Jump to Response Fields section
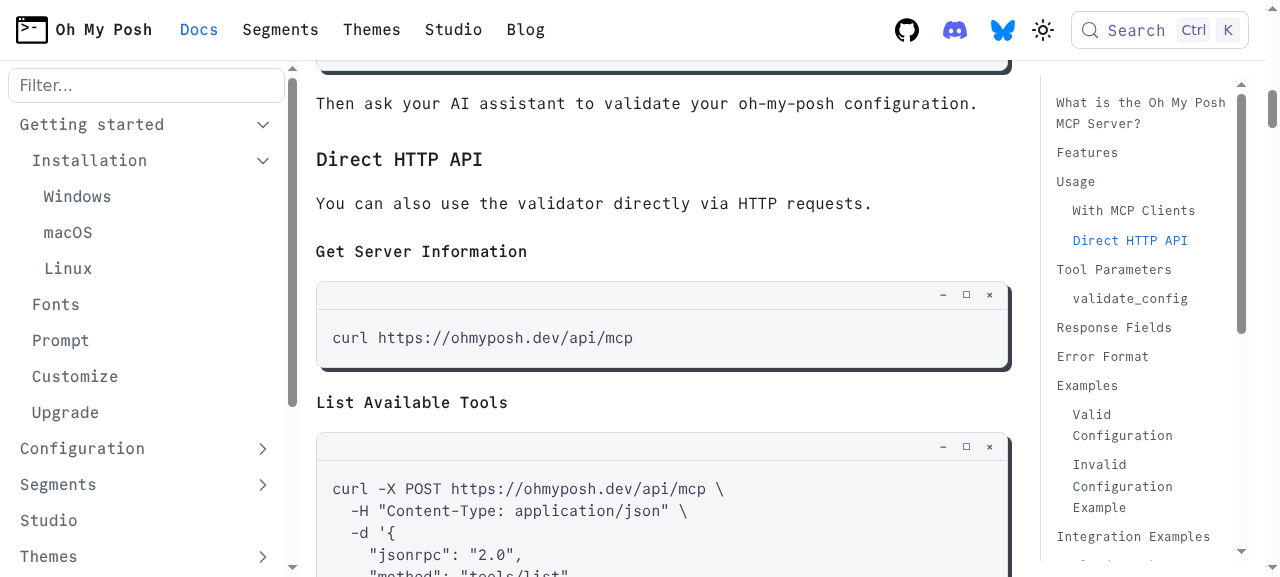This screenshot has height=577, width=1280. [1114, 328]
